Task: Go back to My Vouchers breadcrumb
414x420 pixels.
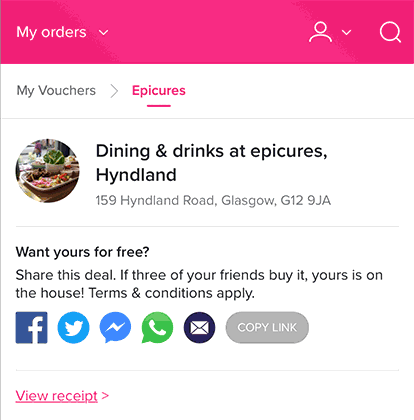Action: [x=56, y=91]
